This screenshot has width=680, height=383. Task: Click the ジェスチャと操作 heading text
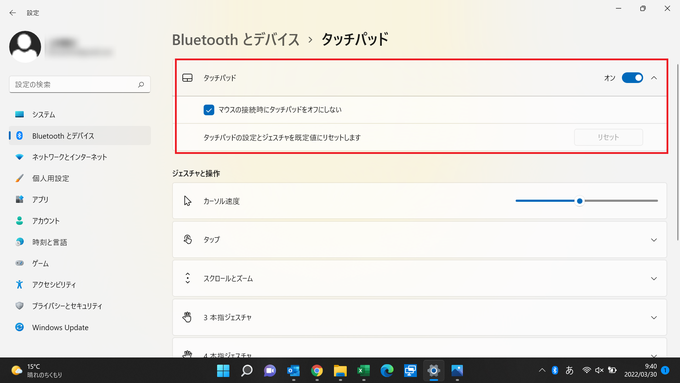pyautogui.click(x=196, y=173)
